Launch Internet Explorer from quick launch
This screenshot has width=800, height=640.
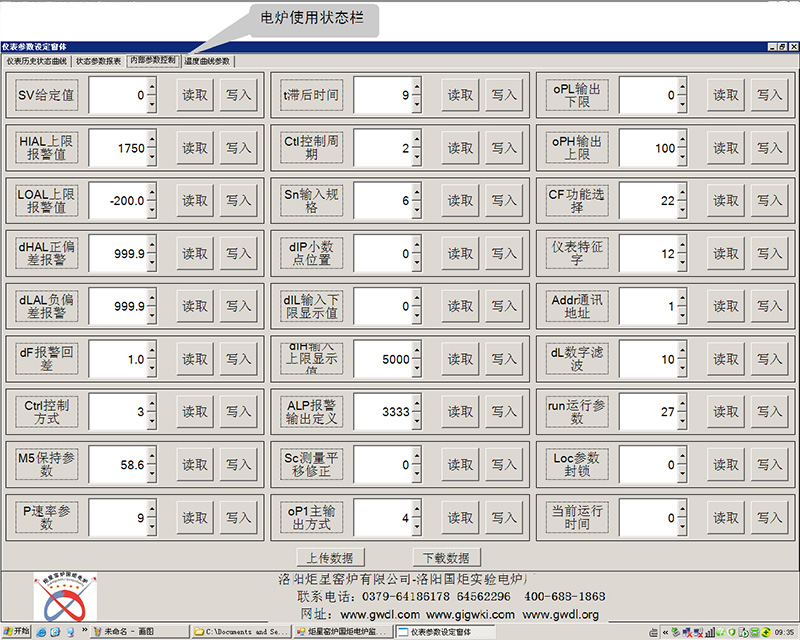pos(41,631)
